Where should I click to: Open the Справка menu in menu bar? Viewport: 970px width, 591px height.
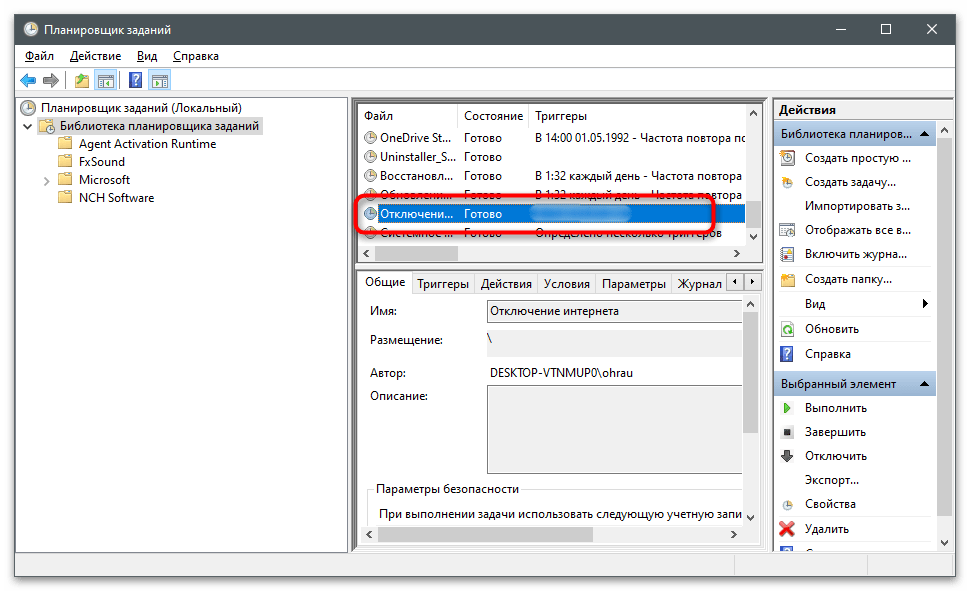(x=195, y=56)
